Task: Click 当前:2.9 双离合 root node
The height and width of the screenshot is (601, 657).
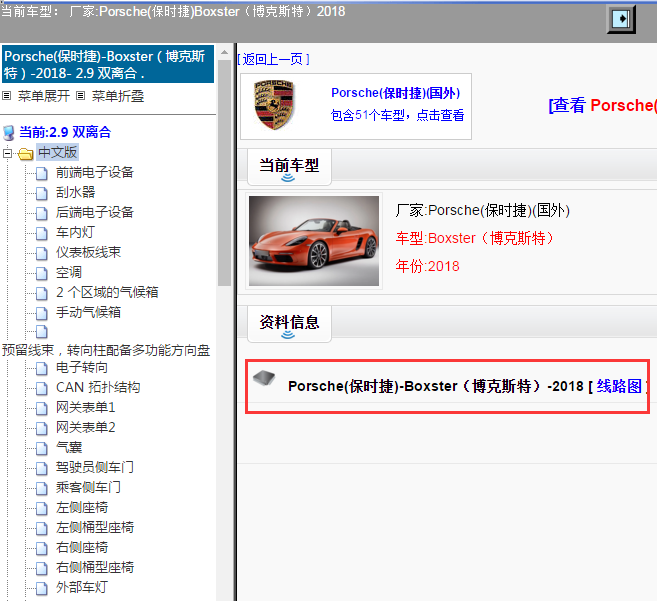Action: (65, 132)
